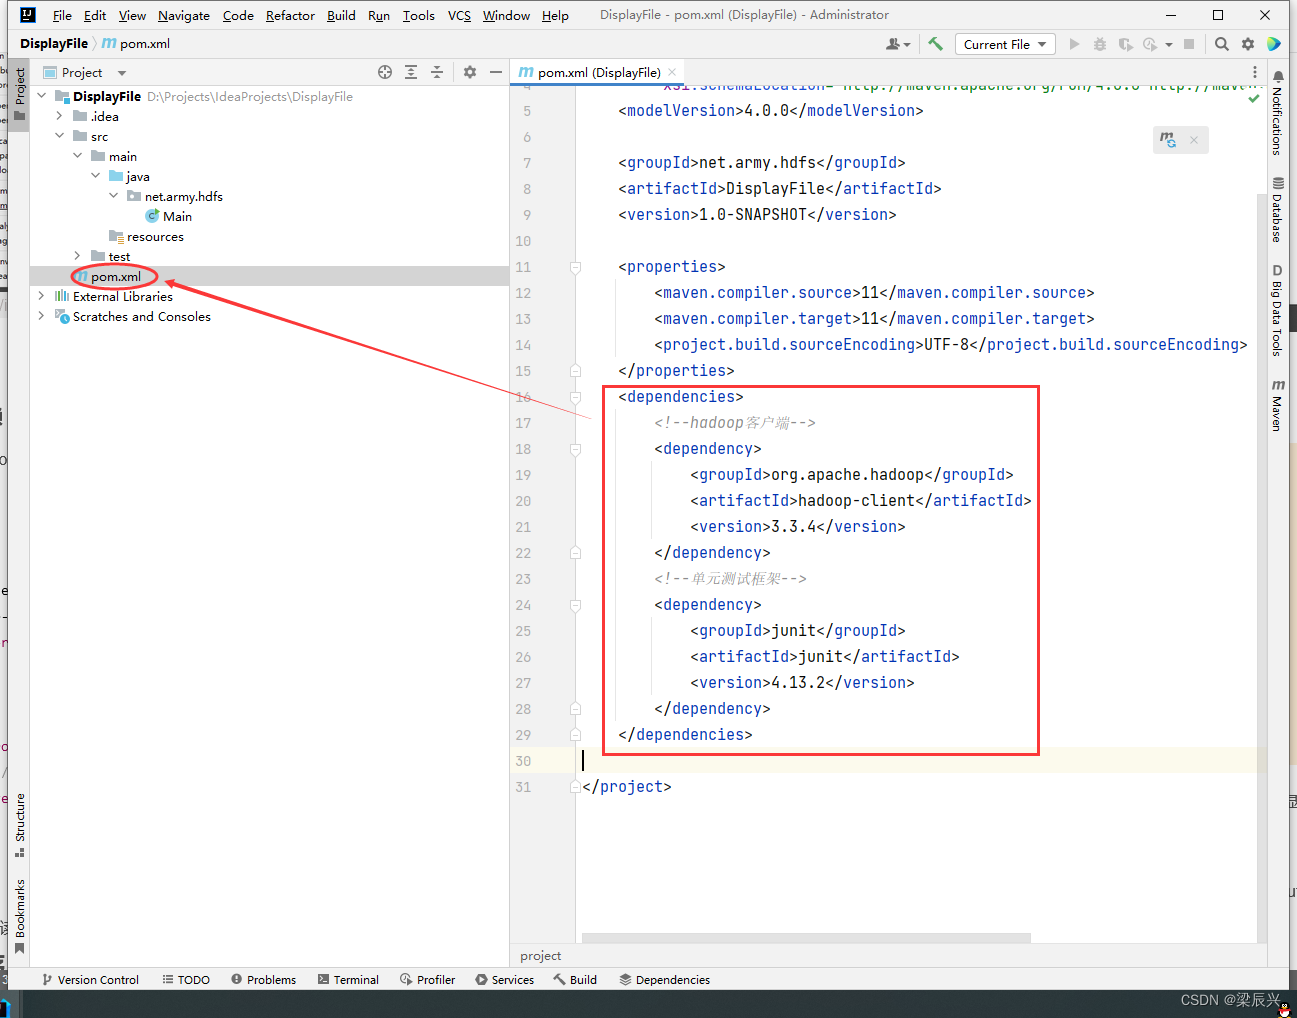
Task: Click Collapse All in Project panel
Action: pos(437,72)
